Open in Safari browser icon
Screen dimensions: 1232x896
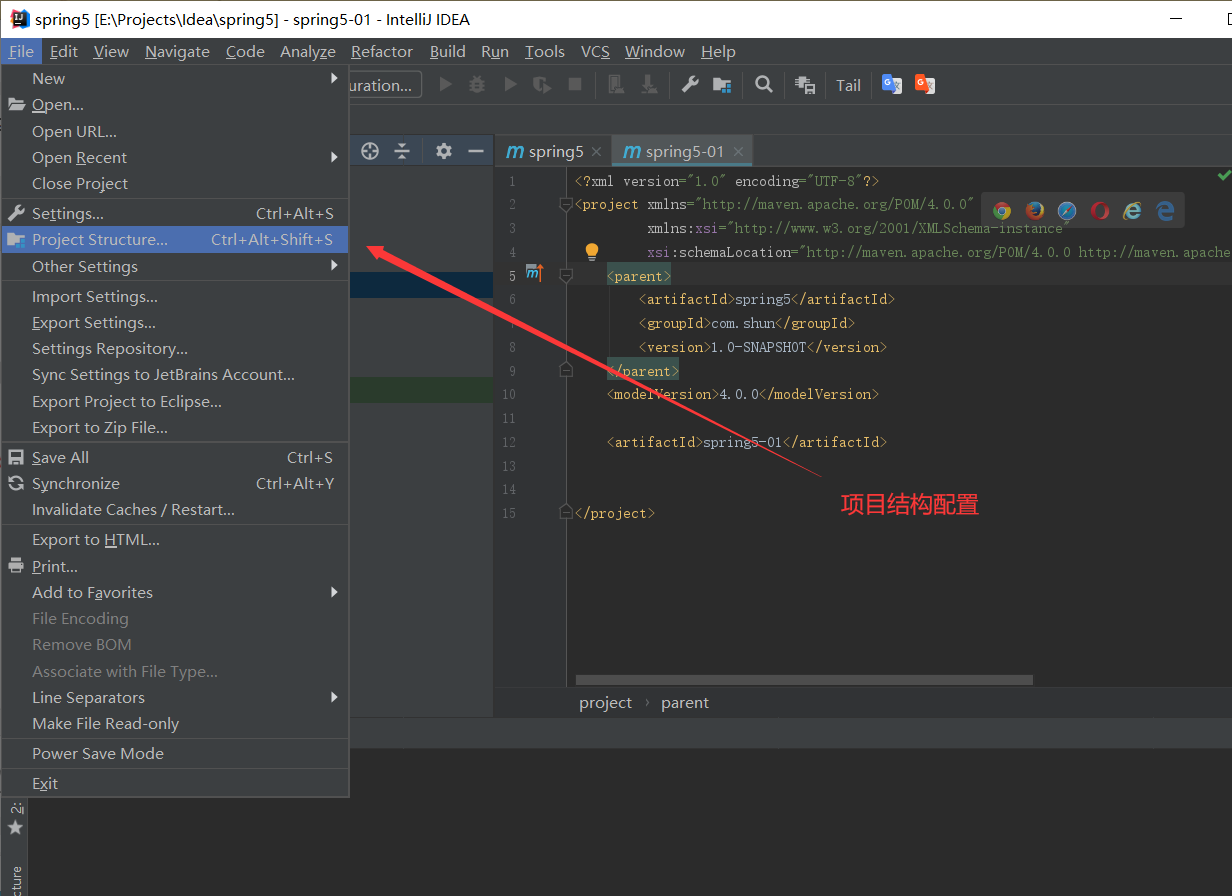(x=1067, y=210)
